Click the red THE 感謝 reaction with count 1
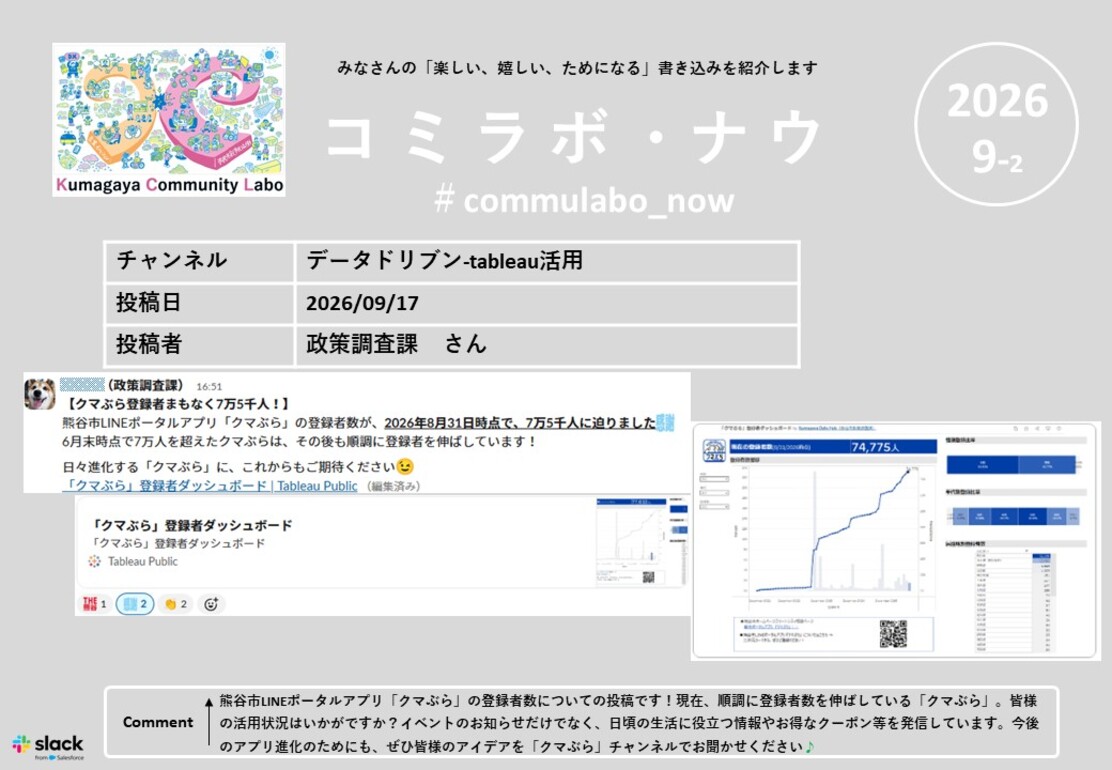Viewport: 1112px width, 770px height. pyautogui.click(x=94, y=604)
